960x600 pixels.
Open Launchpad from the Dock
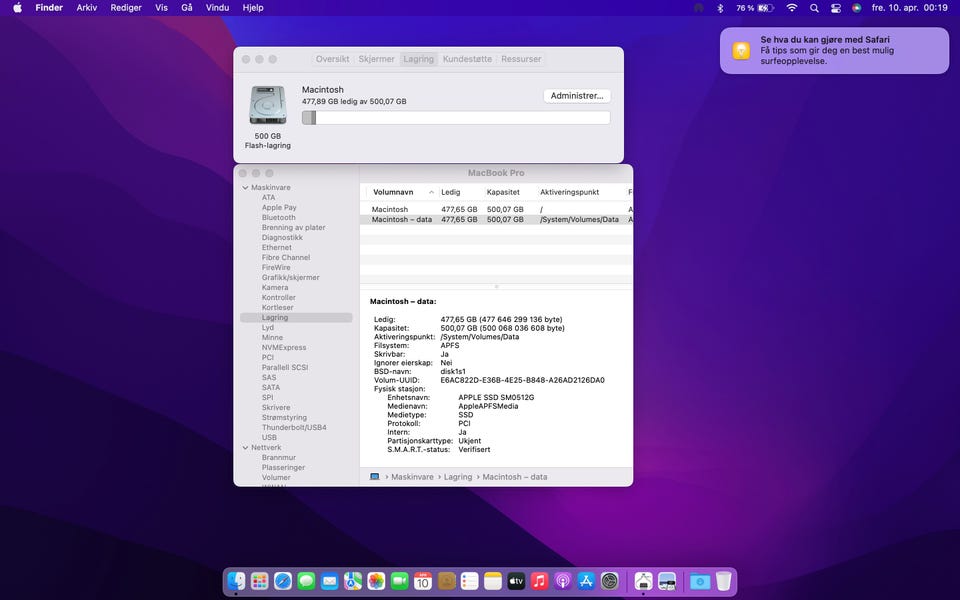tap(260, 580)
